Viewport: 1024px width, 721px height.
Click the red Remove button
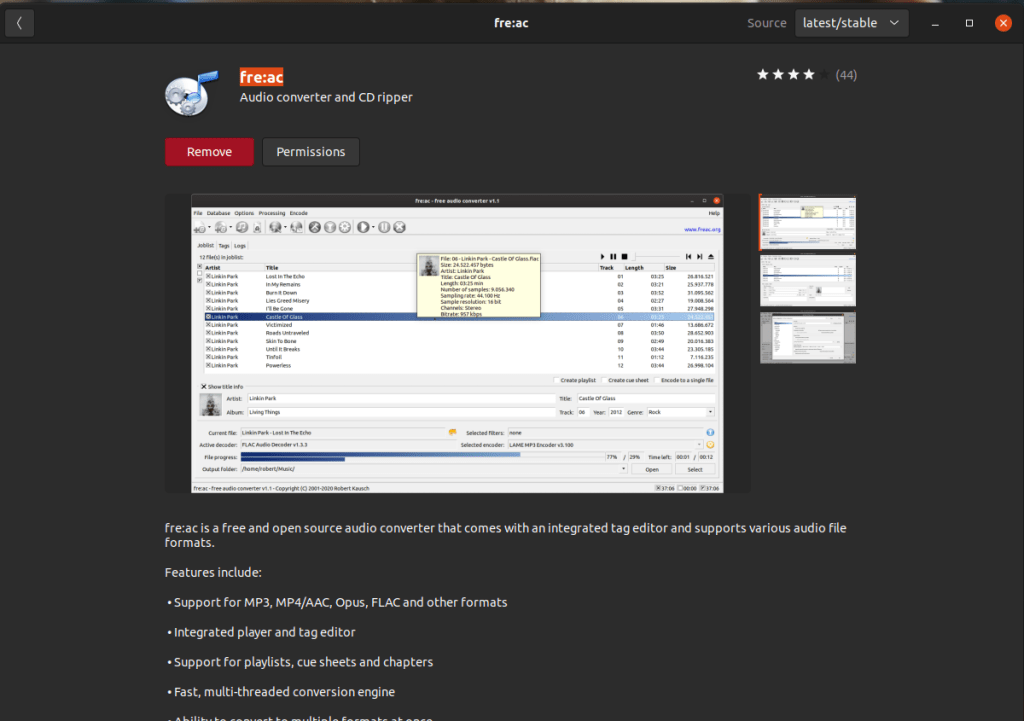[209, 152]
